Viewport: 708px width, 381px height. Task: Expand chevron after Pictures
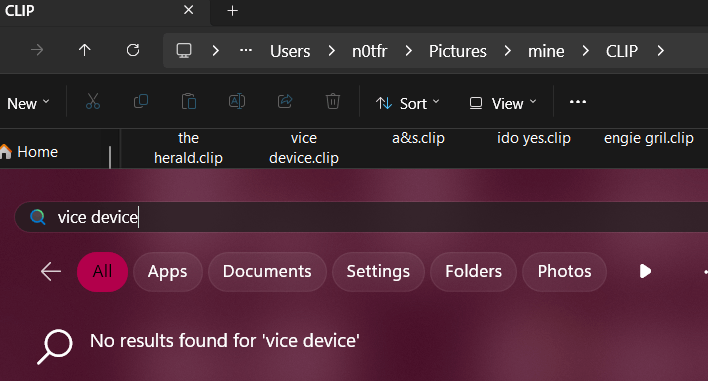click(508, 51)
